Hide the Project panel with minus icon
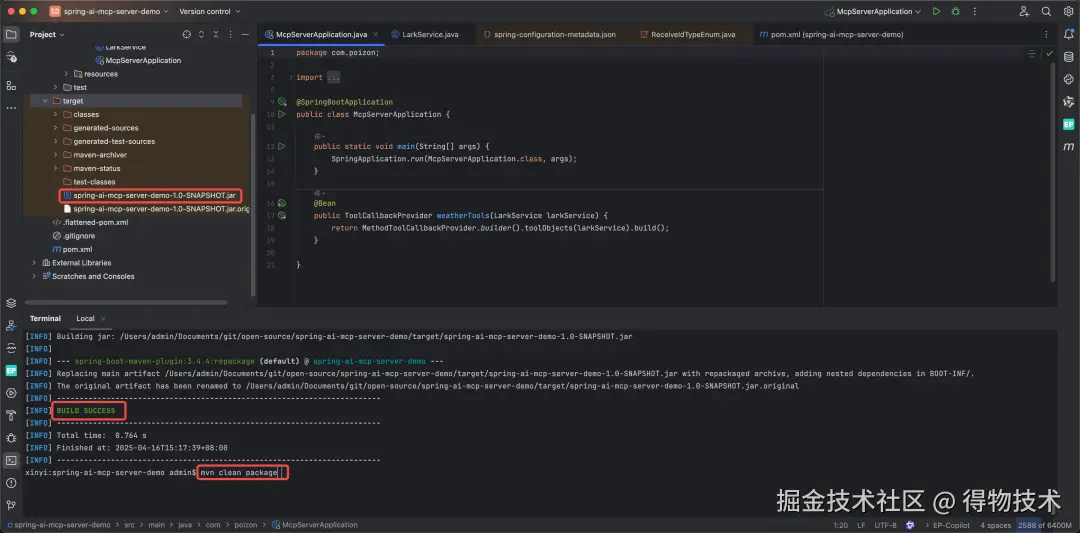The height and width of the screenshot is (533, 1080). pos(245,34)
